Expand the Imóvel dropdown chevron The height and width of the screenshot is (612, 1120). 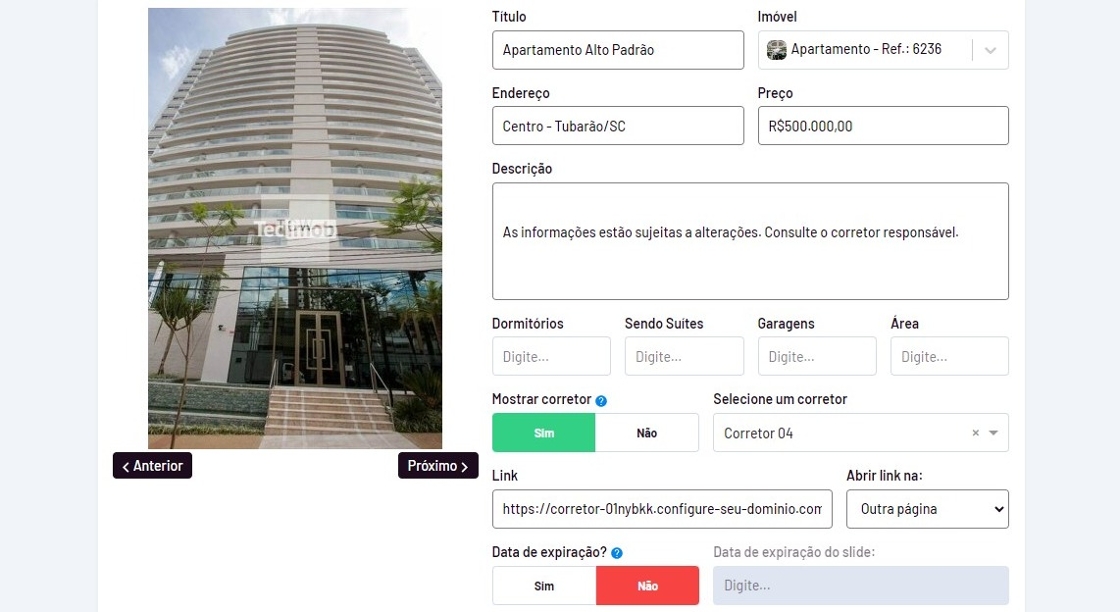[x=990, y=50]
